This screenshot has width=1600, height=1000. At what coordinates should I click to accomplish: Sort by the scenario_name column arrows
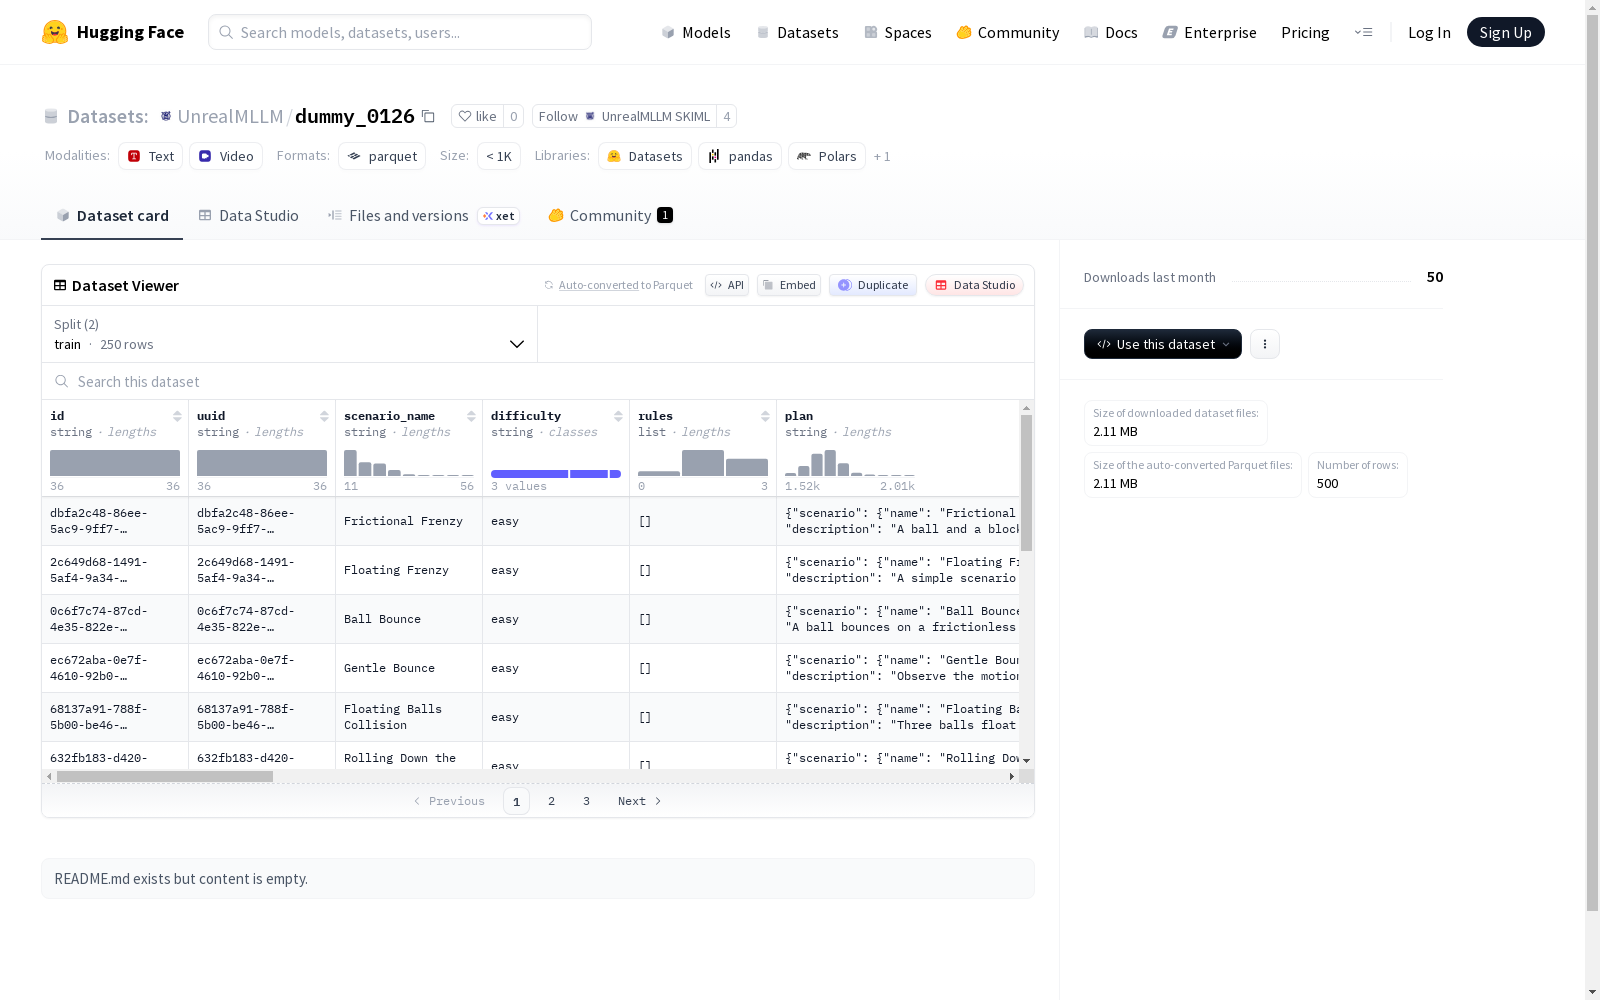pyautogui.click(x=471, y=416)
